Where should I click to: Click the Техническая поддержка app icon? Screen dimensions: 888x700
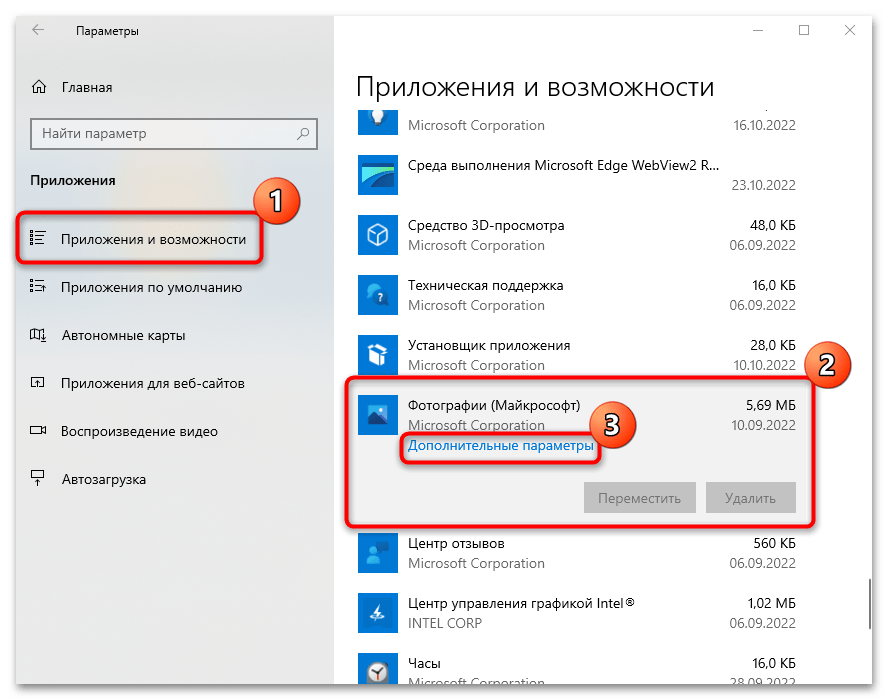click(378, 295)
